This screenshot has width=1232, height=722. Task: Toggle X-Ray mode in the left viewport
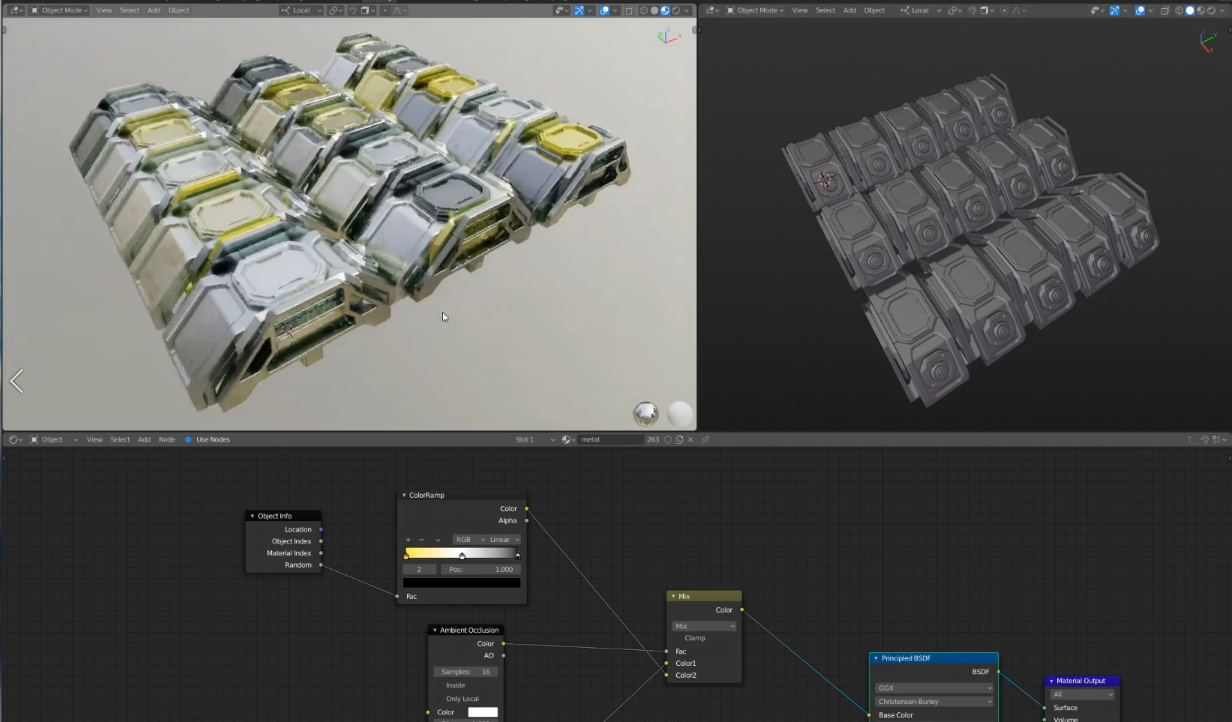pos(629,9)
